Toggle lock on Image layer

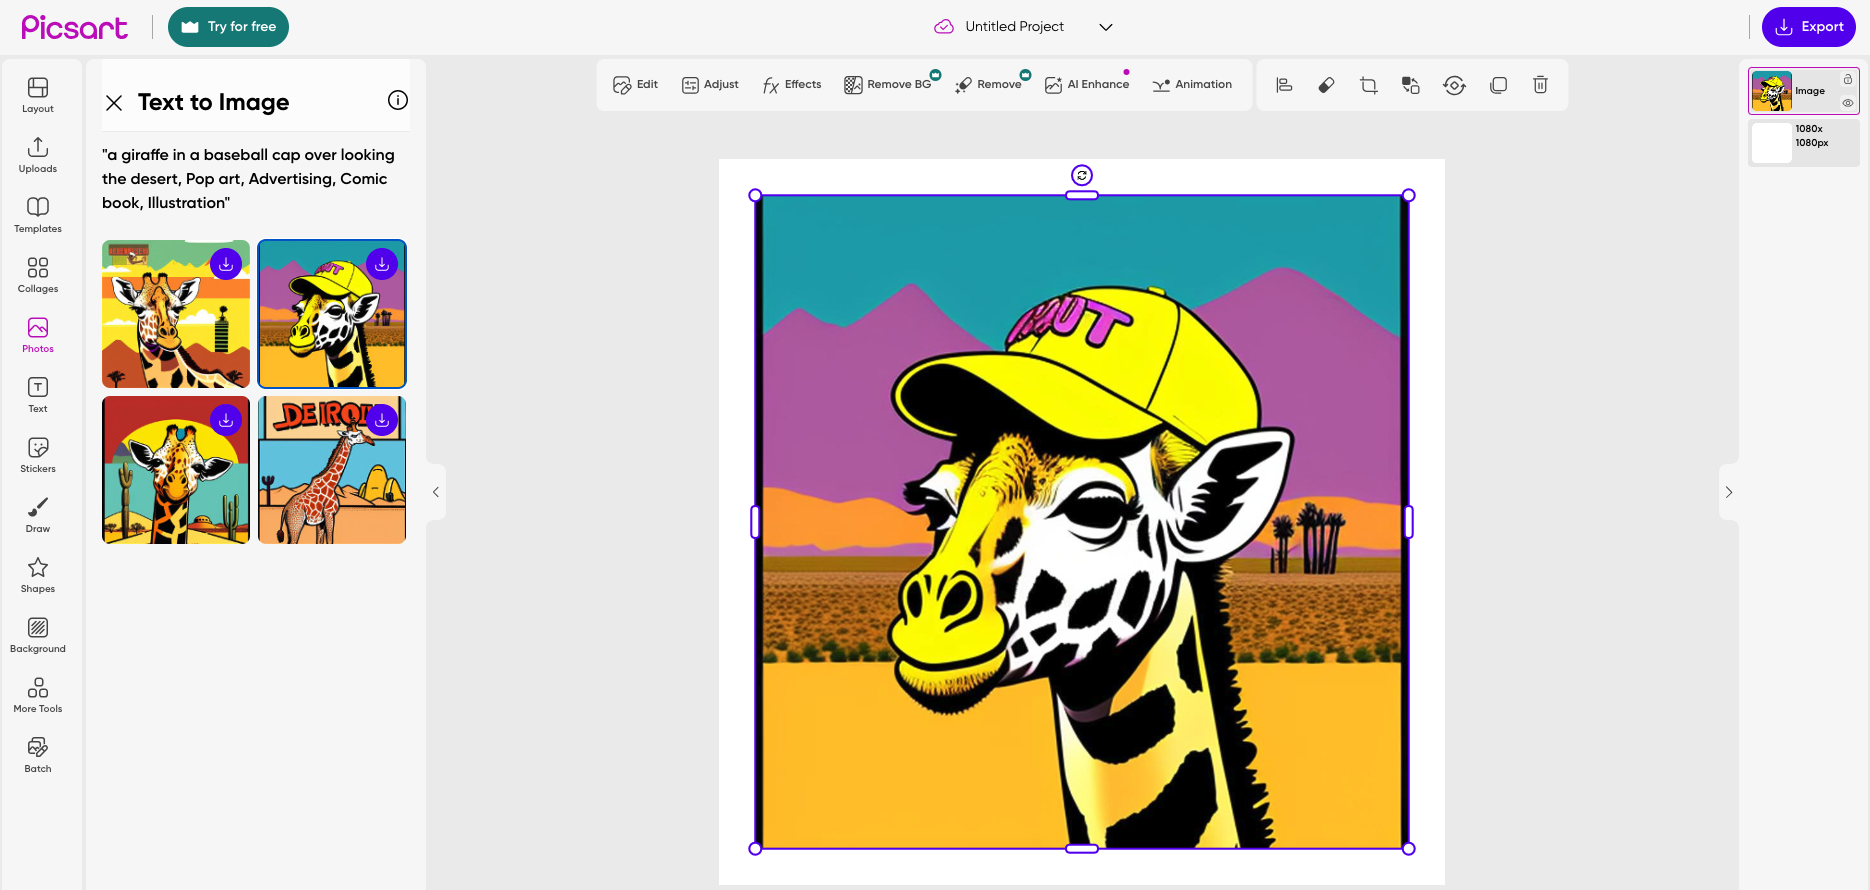tap(1848, 79)
